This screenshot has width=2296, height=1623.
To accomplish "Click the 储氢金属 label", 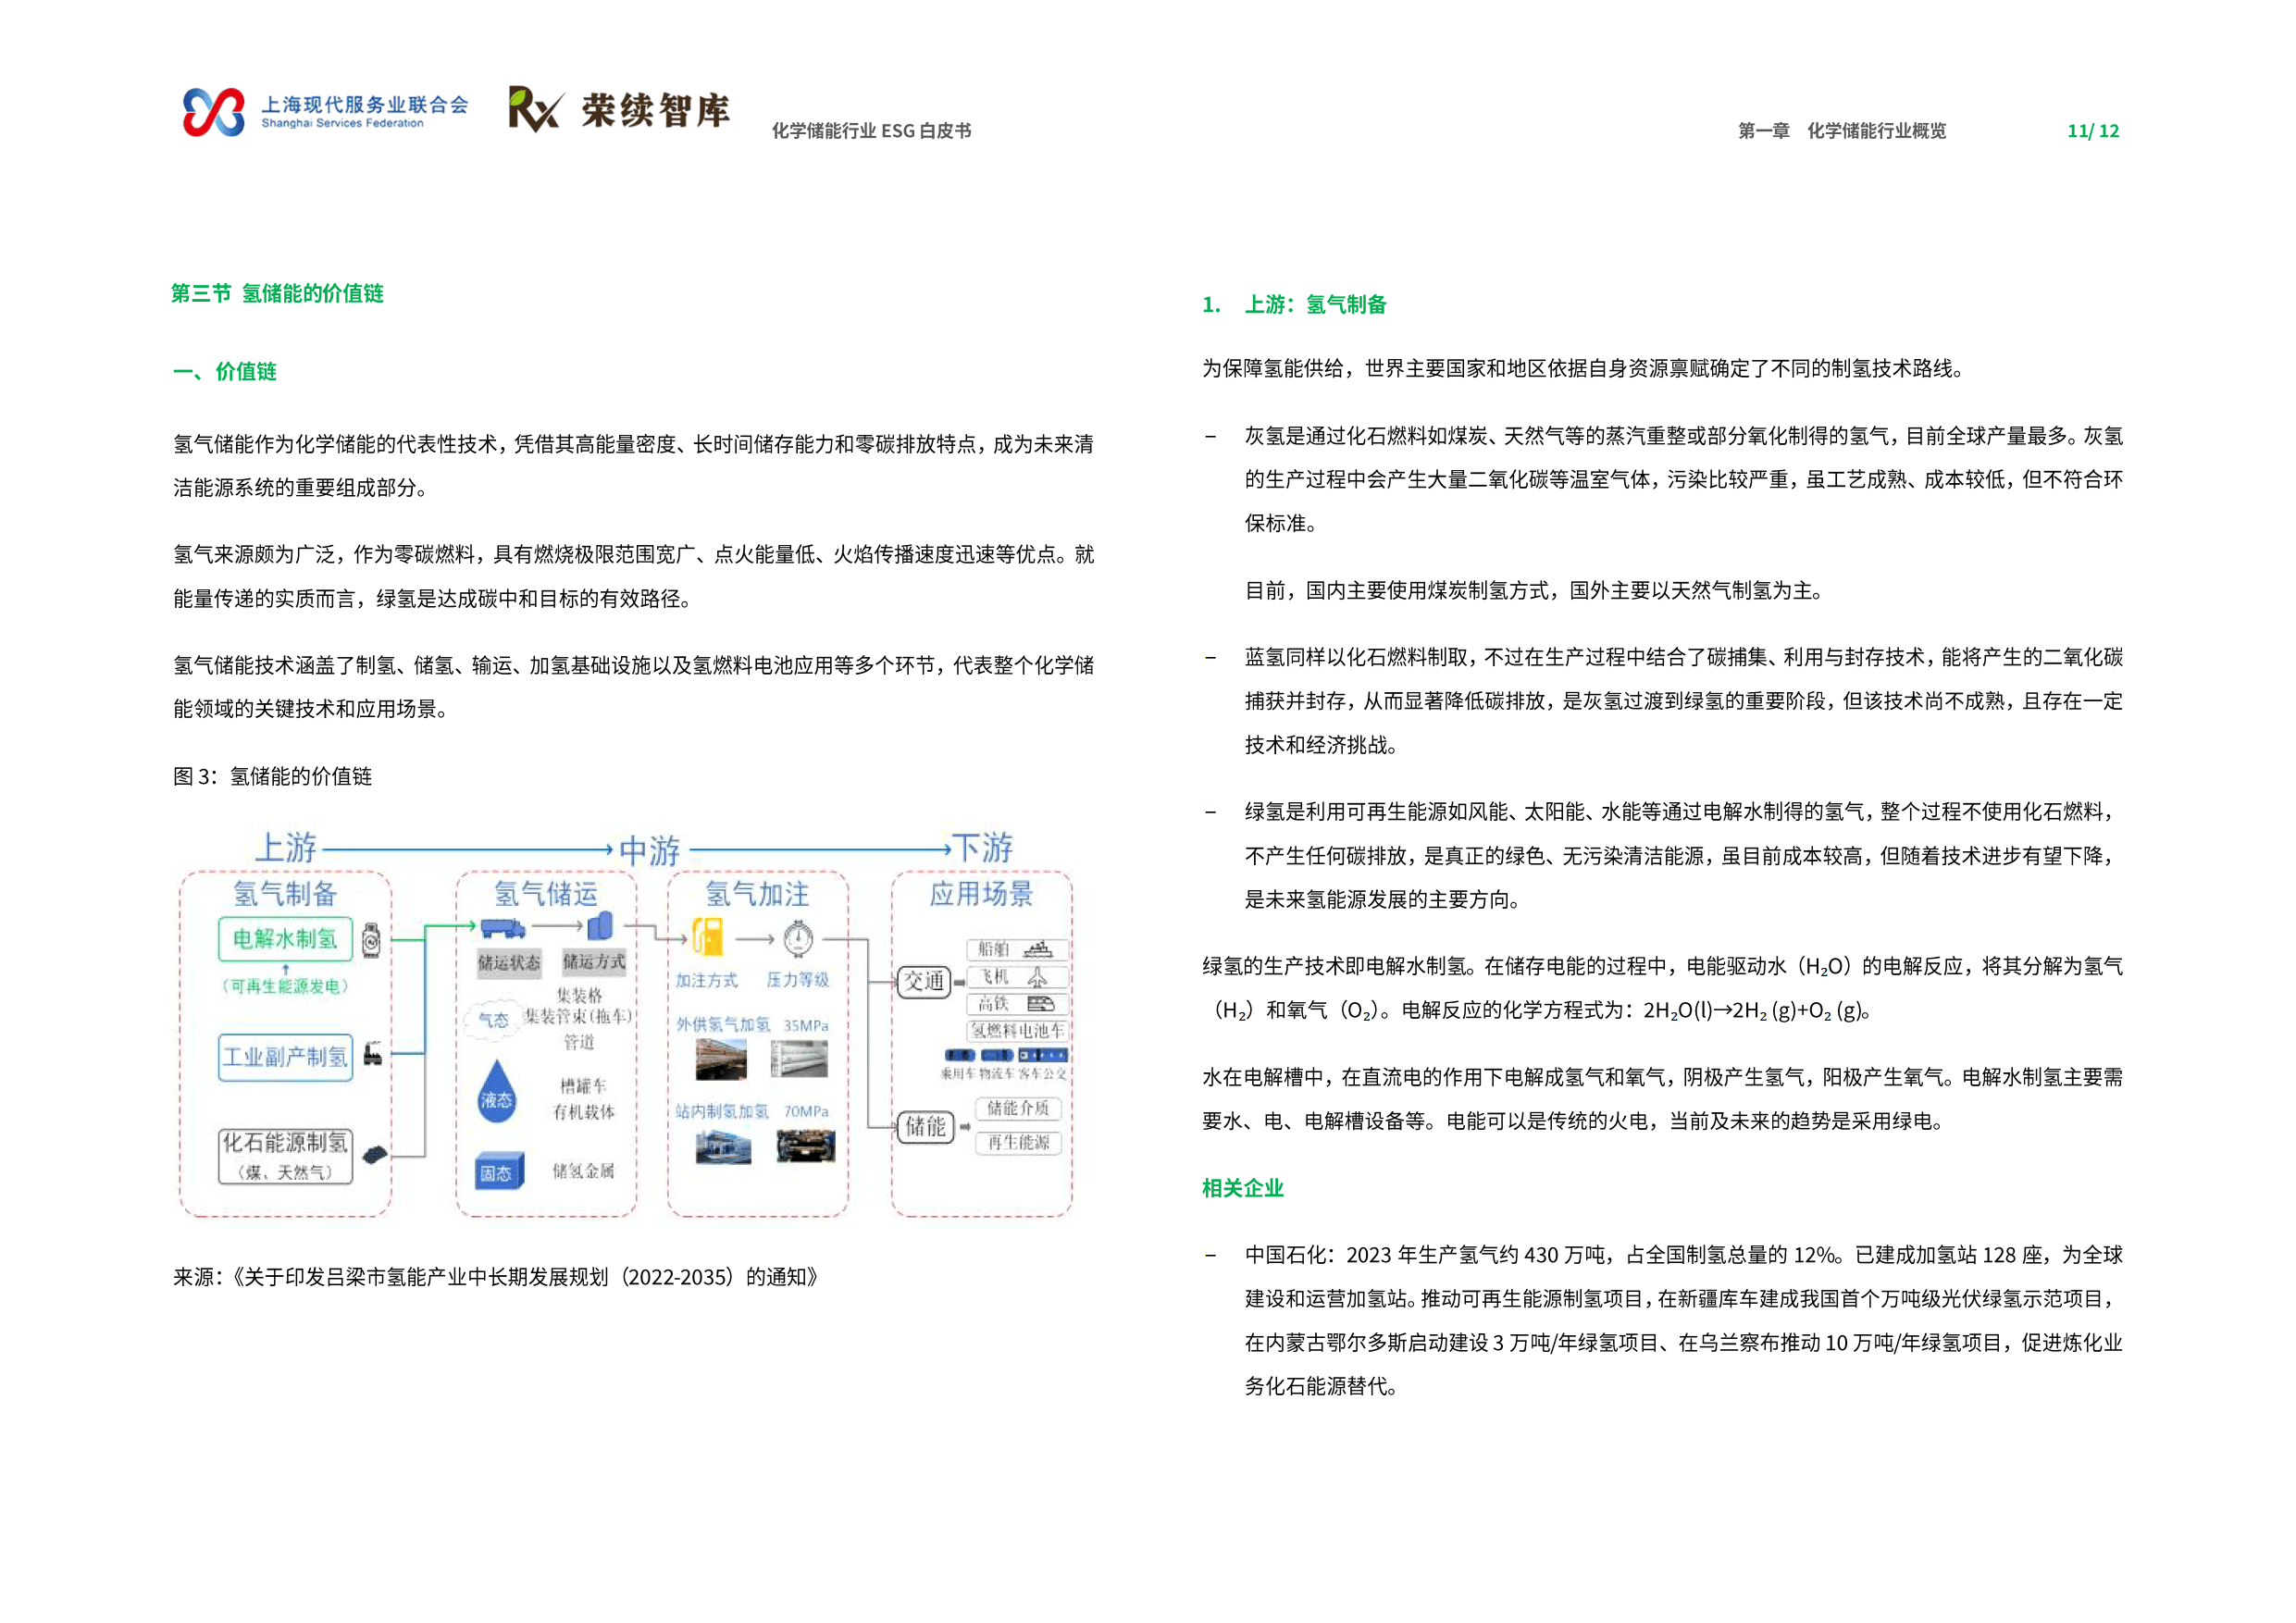I will click(x=583, y=1171).
